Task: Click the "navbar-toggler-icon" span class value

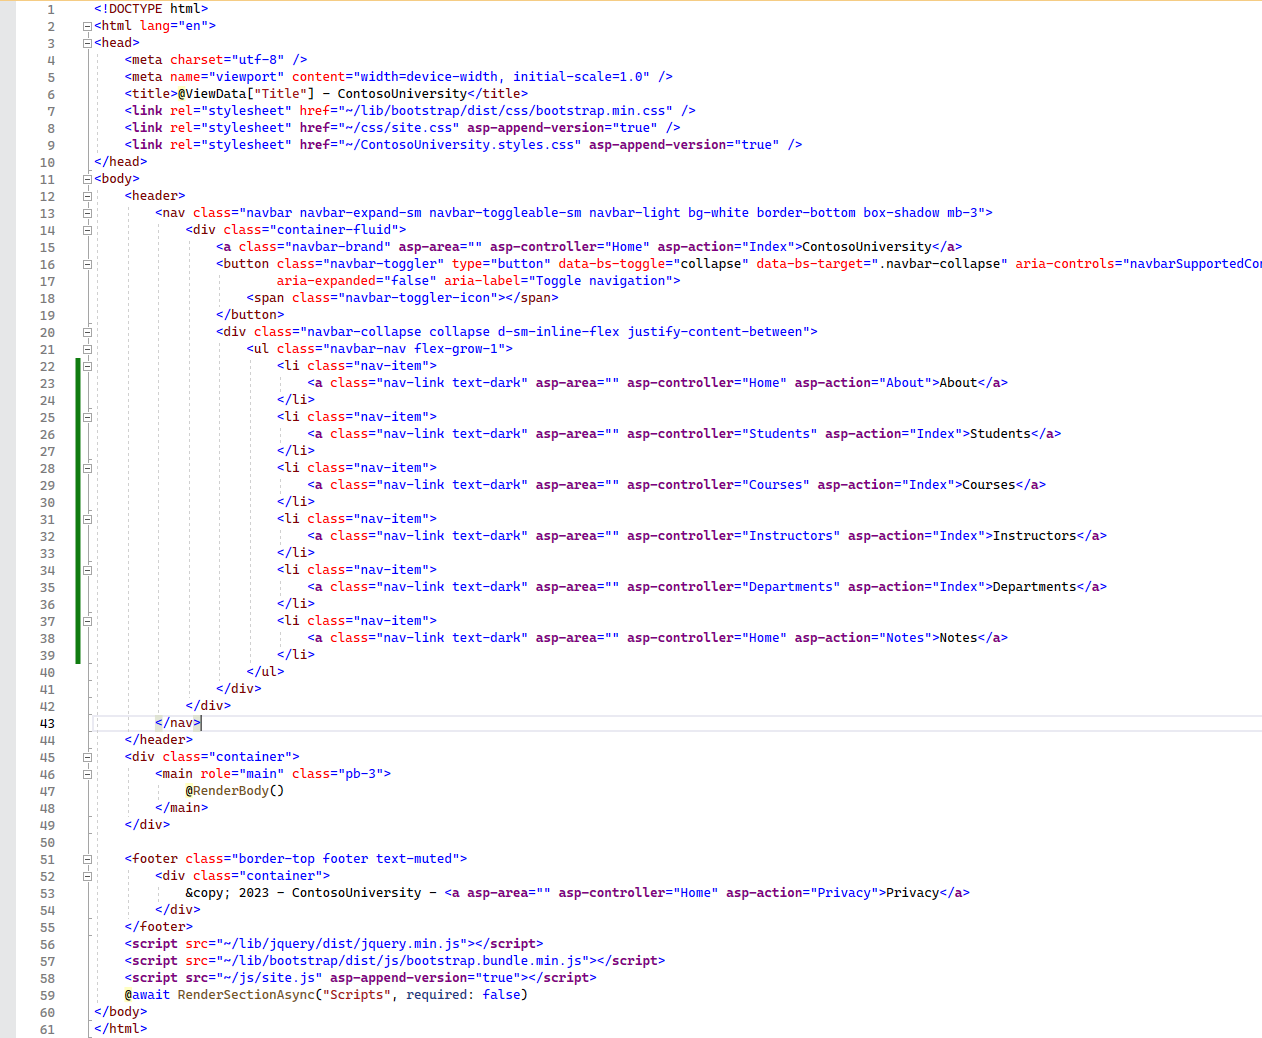Action: (x=418, y=298)
